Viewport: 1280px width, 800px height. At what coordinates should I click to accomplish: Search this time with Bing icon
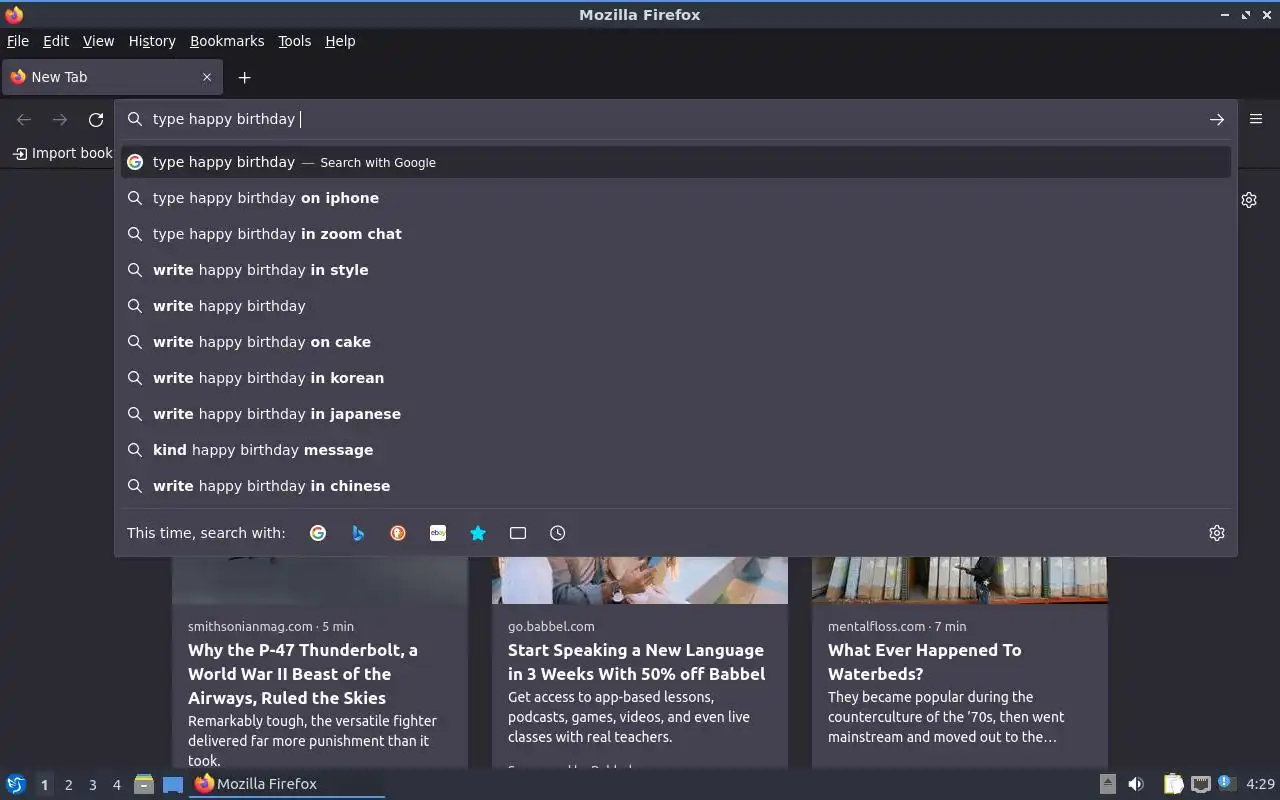click(358, 533)
